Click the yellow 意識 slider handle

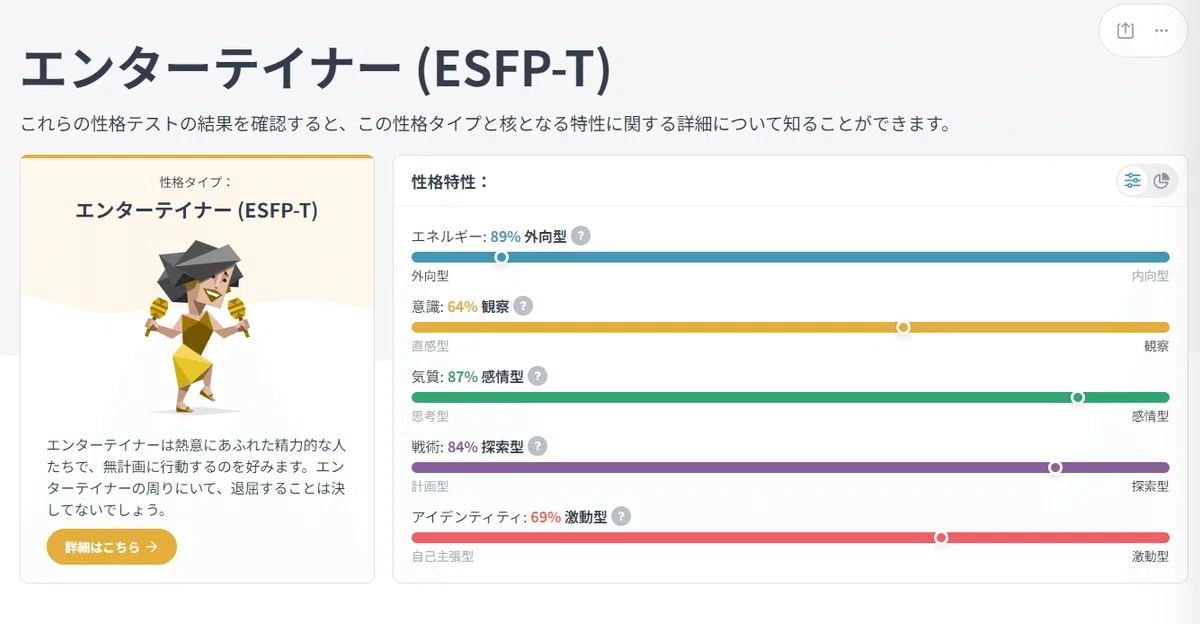[x=903, y=327]
